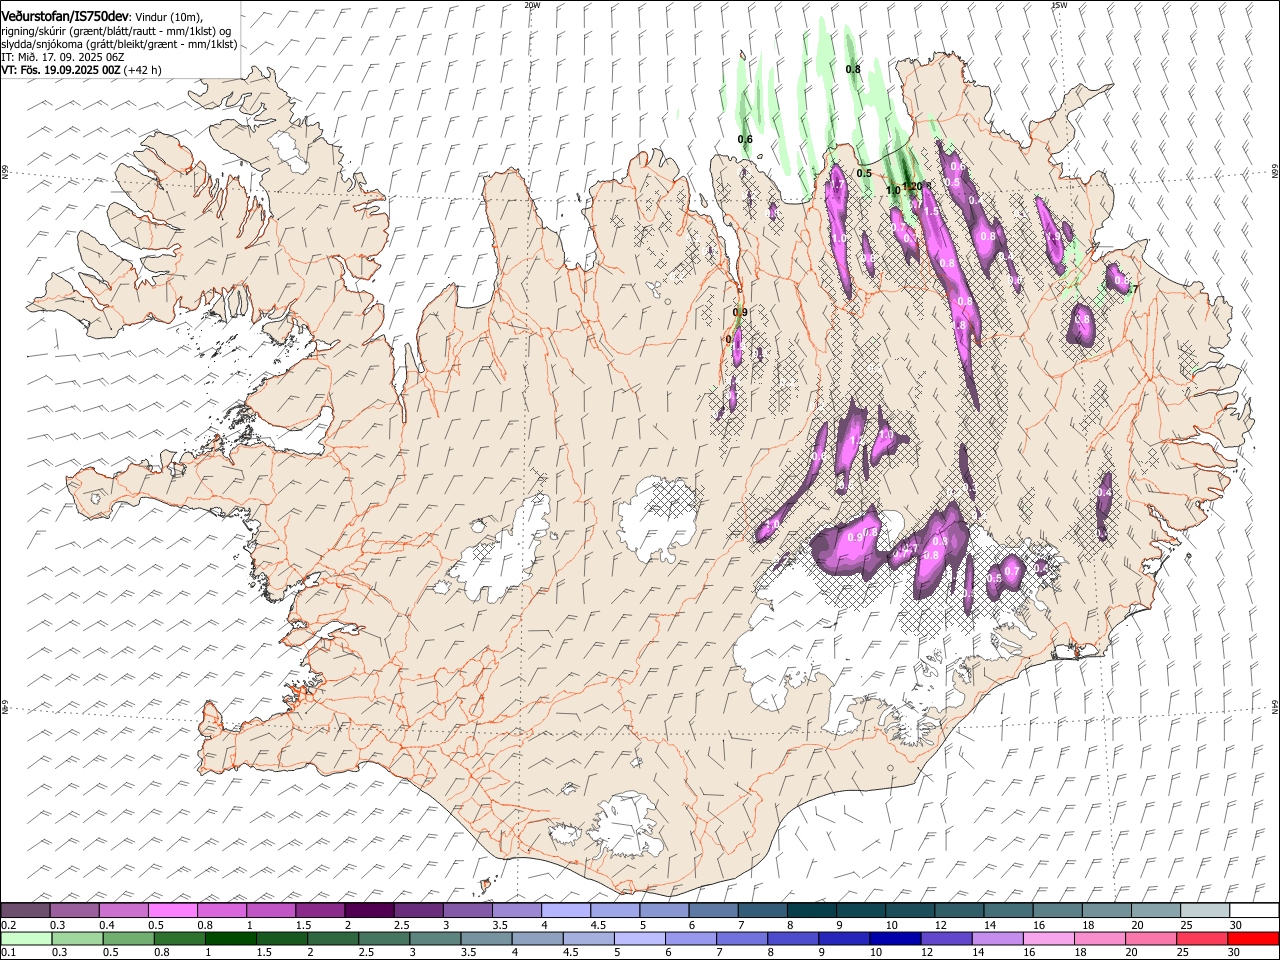Pick upper legend swatch between 4 and 4.5
Image resolution: width=1280 pixels, height=960 pixels.
tap(565, 910)
